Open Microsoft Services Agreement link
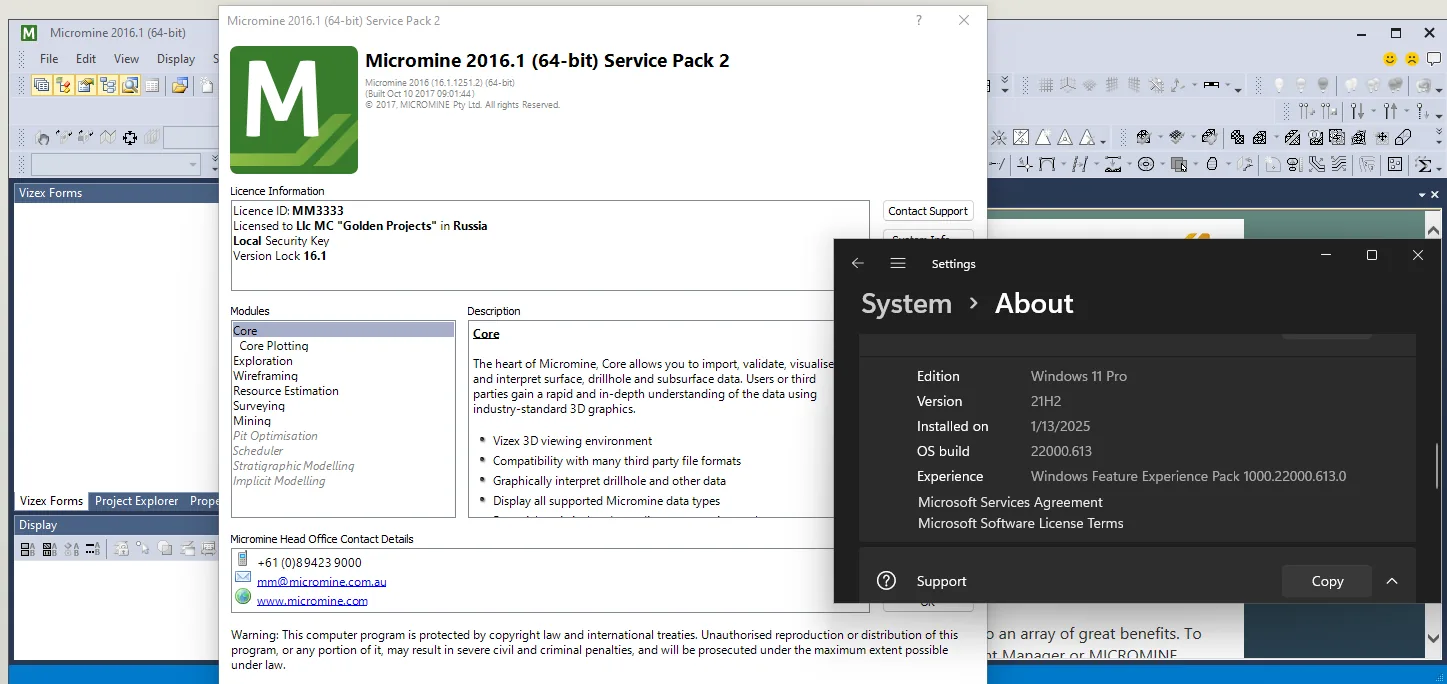The height and width of the screenshot is (684, 1447). pos(1010,502)
